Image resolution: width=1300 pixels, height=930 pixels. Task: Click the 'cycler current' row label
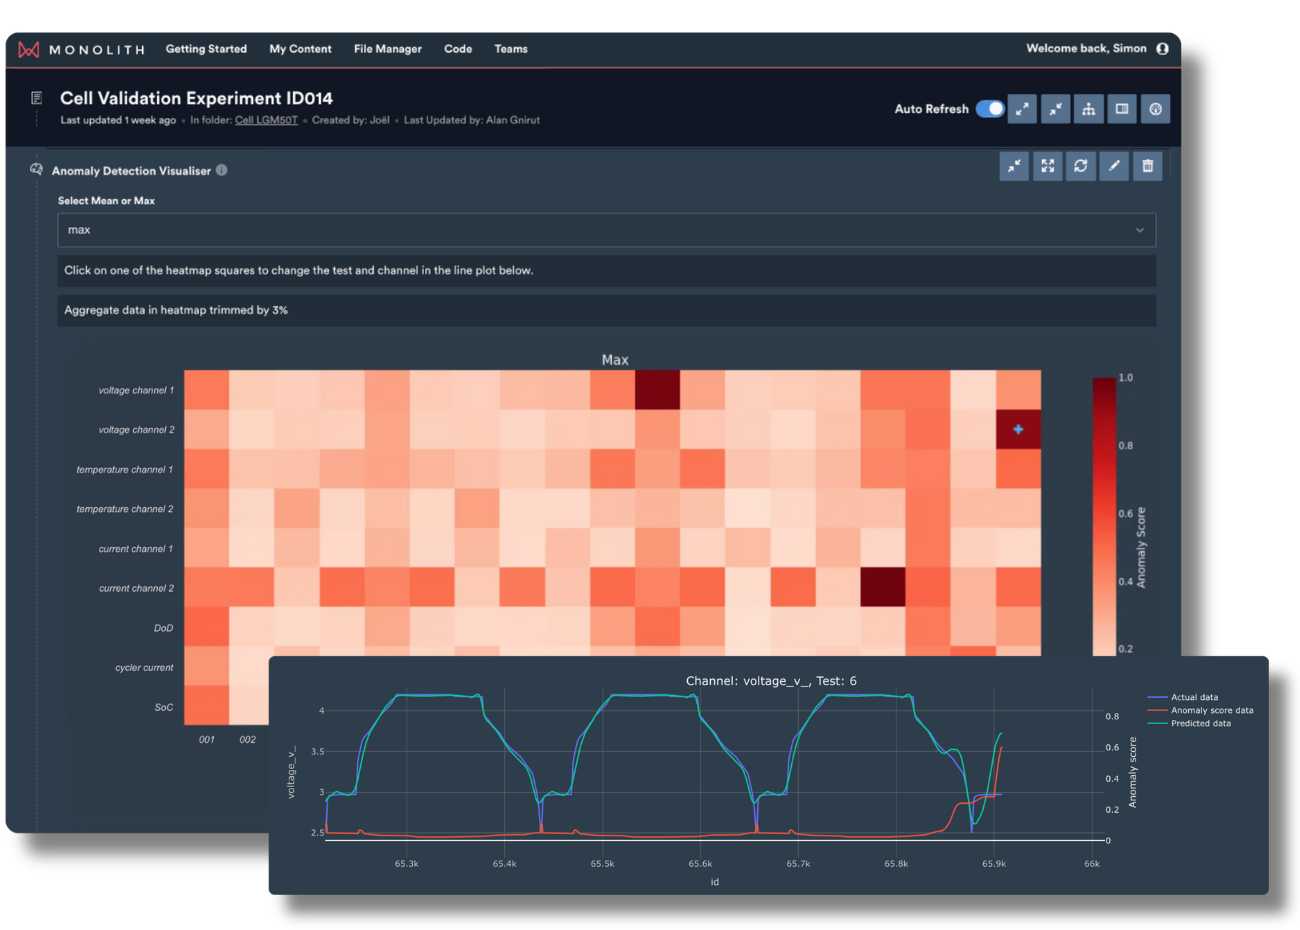(144, 667)
